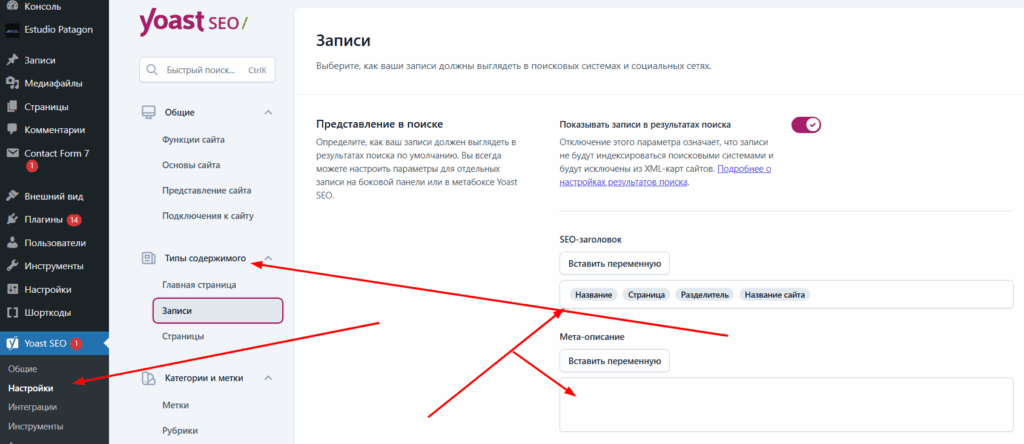Open Интеграции submenu under Yoast SEO

click(x=33, y=407)
